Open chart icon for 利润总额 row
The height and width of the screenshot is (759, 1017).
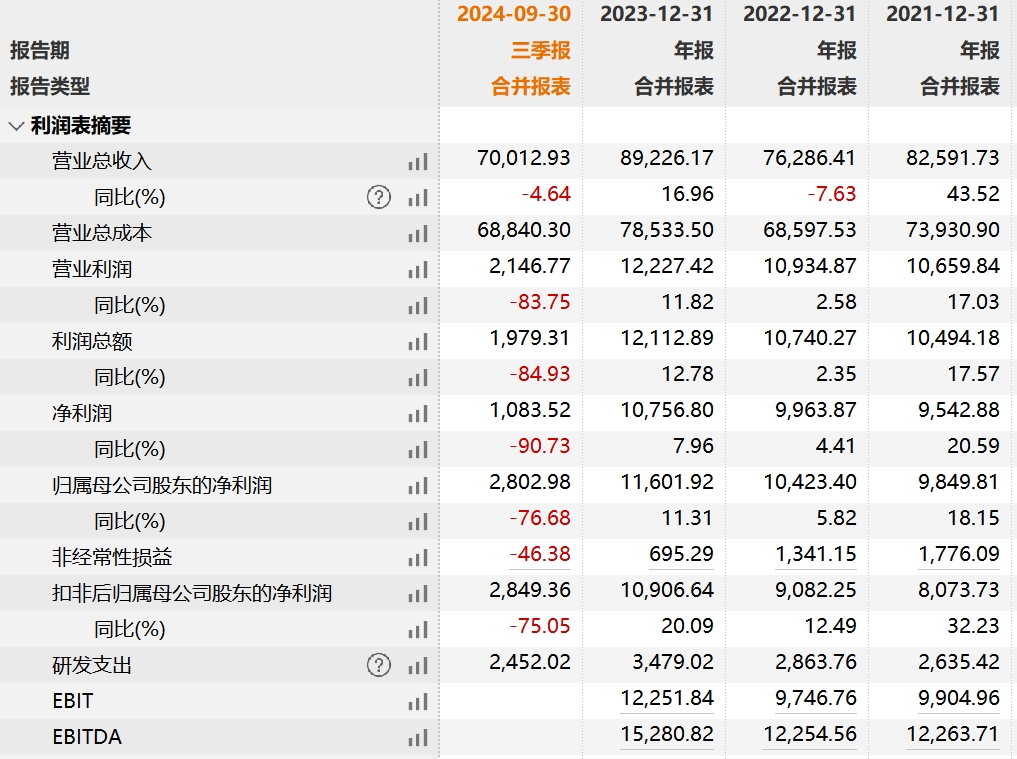tap(418, 341)
